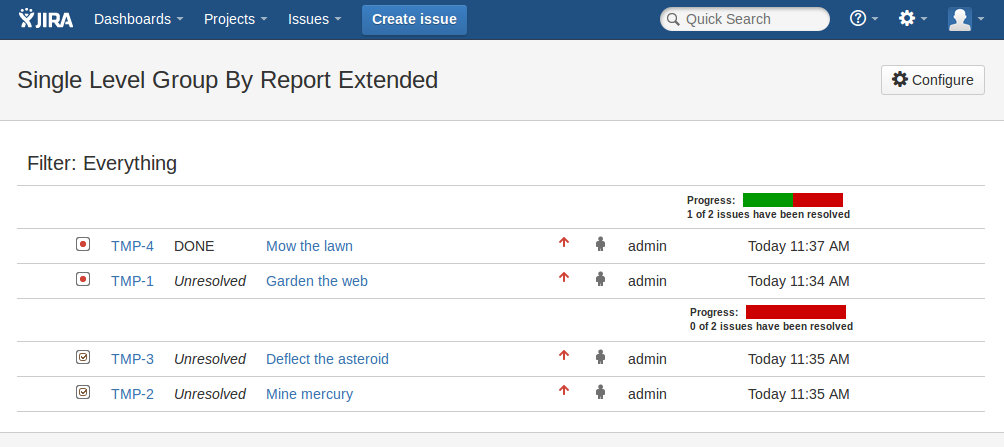The height and width of the screenshot is (447, 1004).
Task: Click the green resolved portion of the progress bar
Action: [767, 200]
